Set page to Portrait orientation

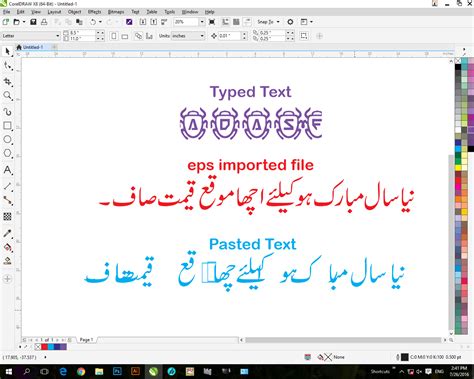[114, 36]
